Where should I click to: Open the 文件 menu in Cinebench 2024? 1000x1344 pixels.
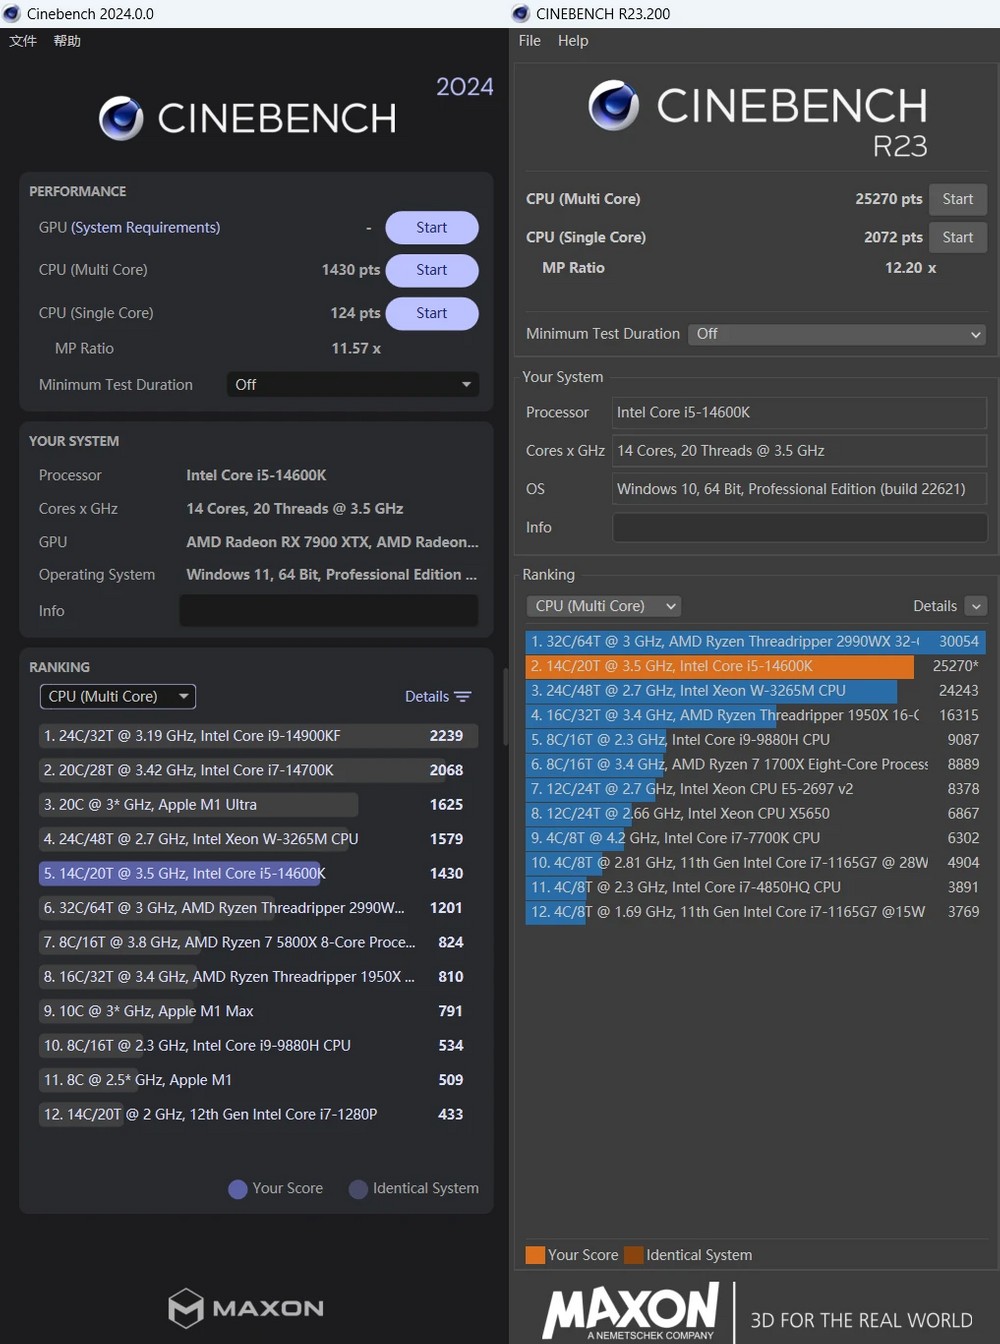[x=23, y=41]
